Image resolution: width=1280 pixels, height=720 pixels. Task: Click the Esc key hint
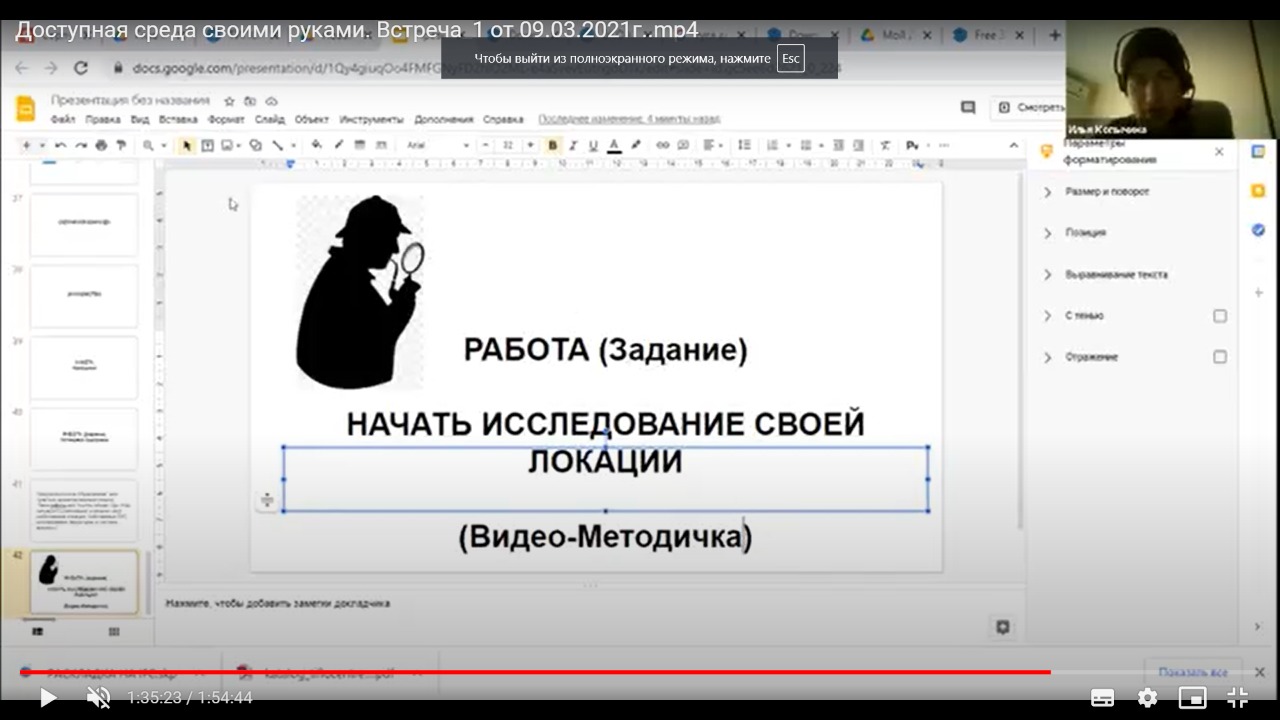(x=791, y=58)
